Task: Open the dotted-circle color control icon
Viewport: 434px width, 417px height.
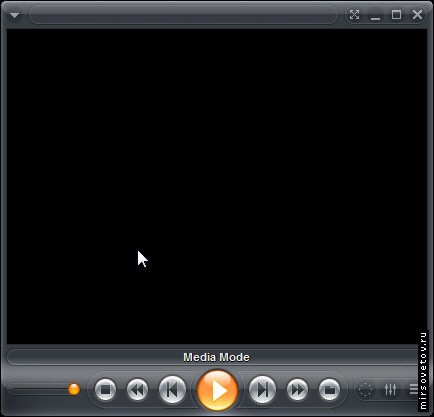Action: (x=366, y=389)
